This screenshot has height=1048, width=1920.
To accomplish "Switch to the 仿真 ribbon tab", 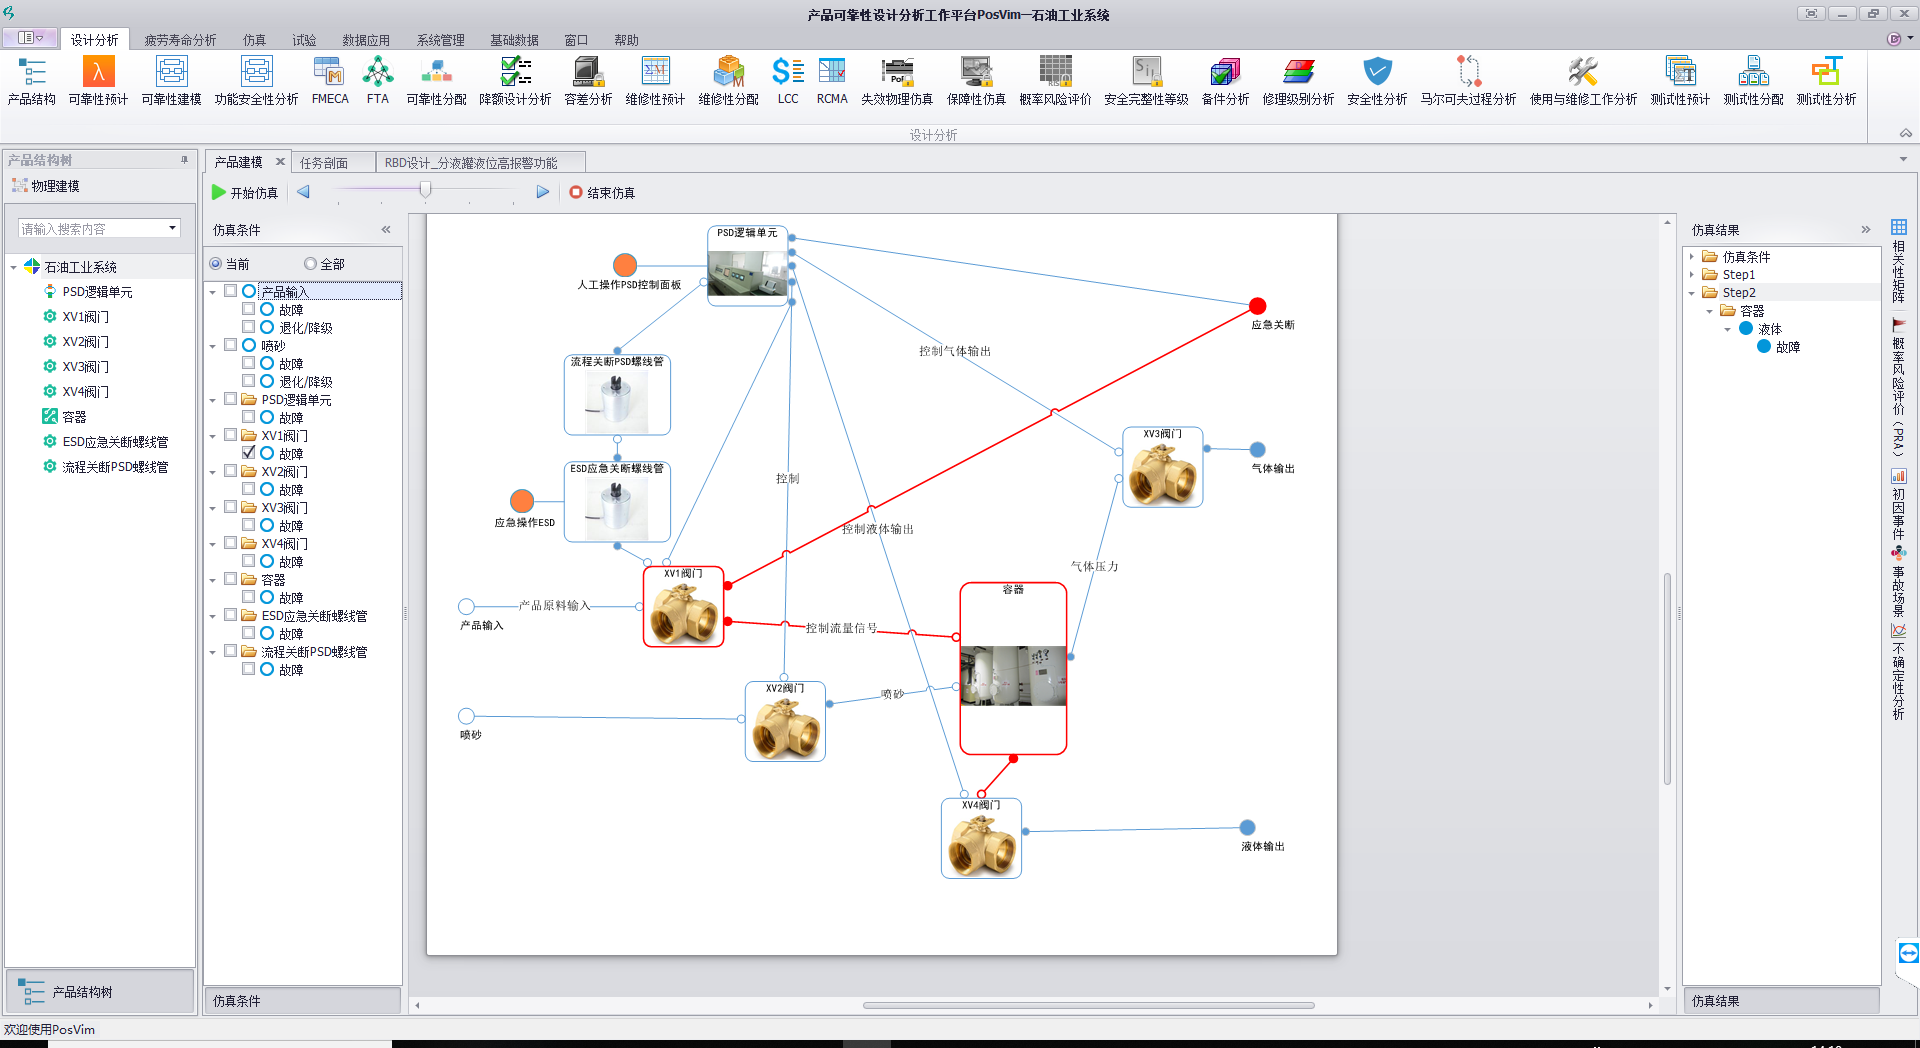I will coord(254,40).
